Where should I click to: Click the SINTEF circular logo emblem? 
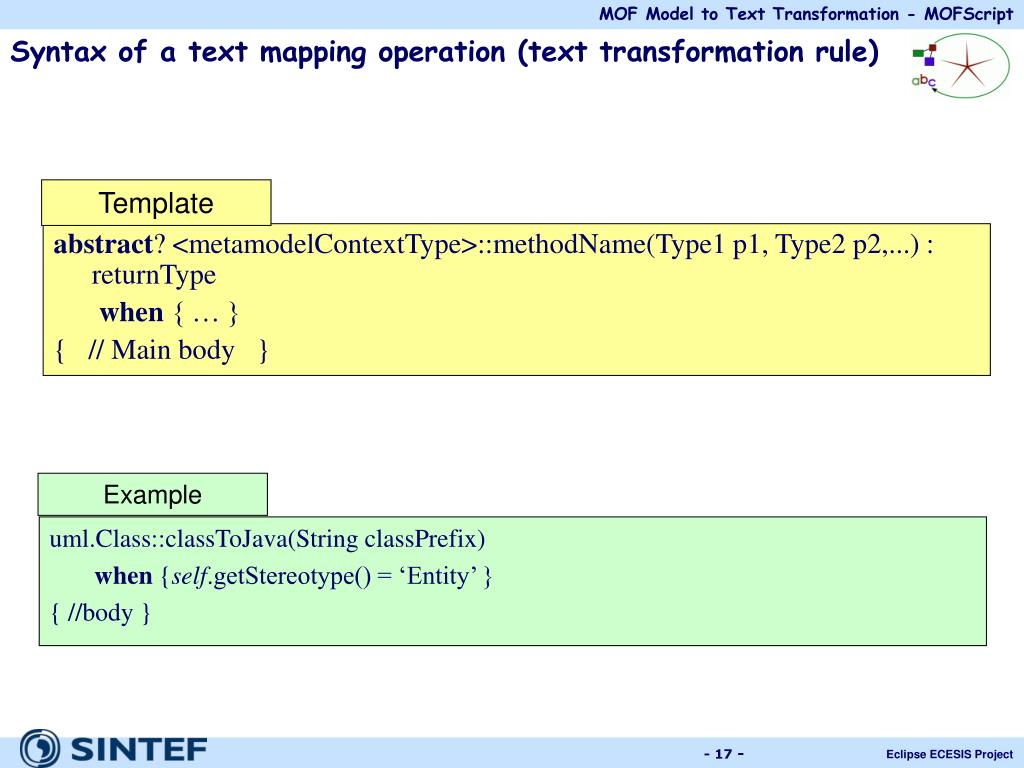[x=40, y=749]
